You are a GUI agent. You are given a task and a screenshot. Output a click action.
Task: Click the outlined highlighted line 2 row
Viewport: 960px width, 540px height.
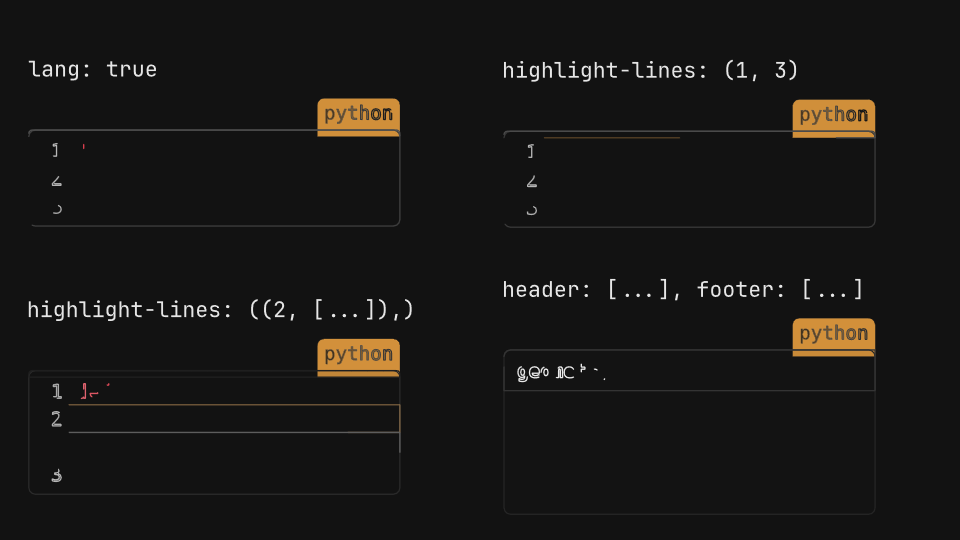(234, 419)
